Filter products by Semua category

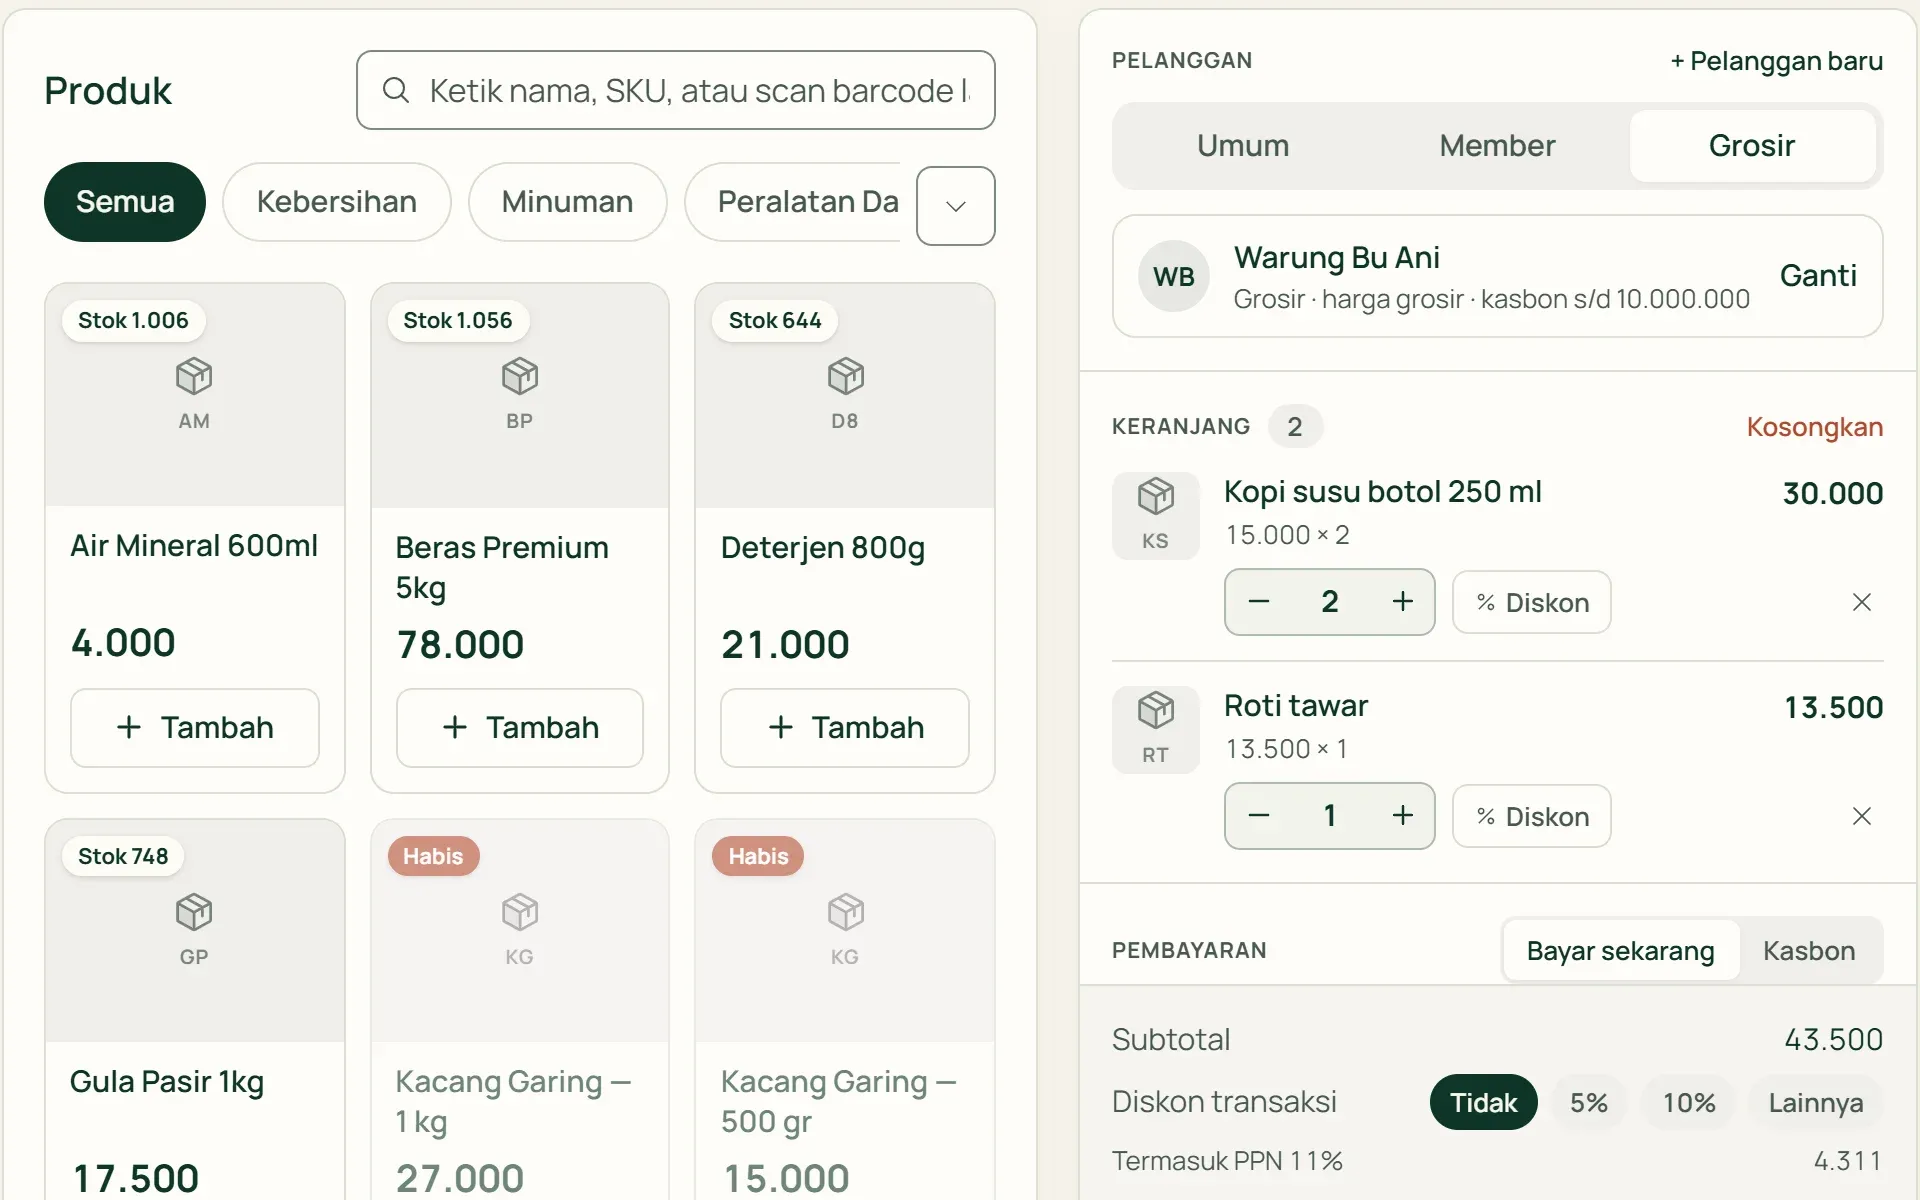pyautogui.click(x=125, y=202)
